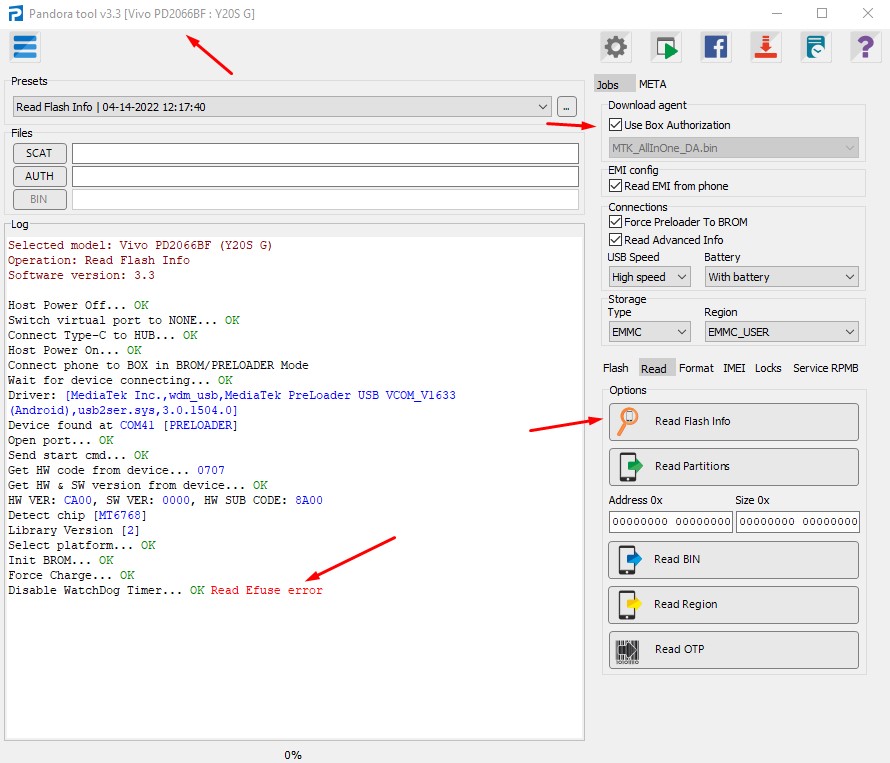Open the blue hamburger main menu
The width and height of the screenshot is (890, 763).
(25, 47)
